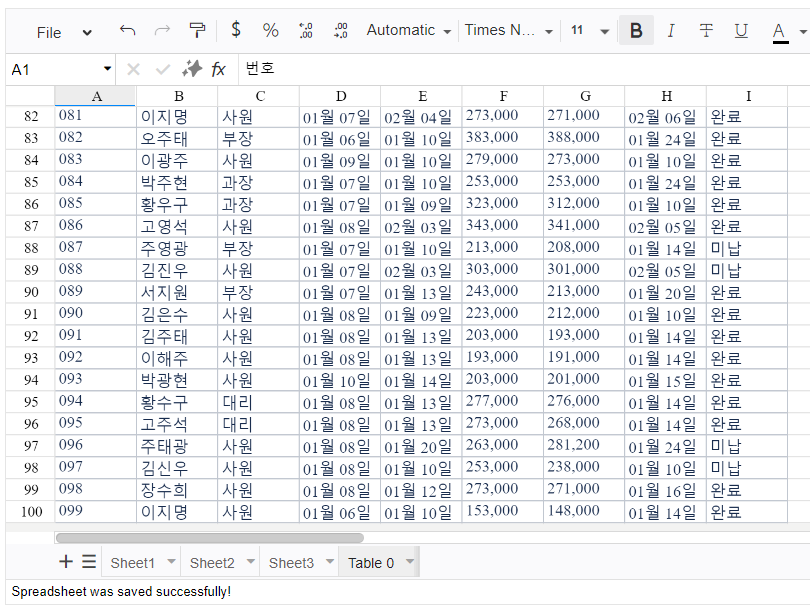Open the font size 11 dropdown
Image resolution: width=810 pixels, height=612 pixels.
pos(590,30)
